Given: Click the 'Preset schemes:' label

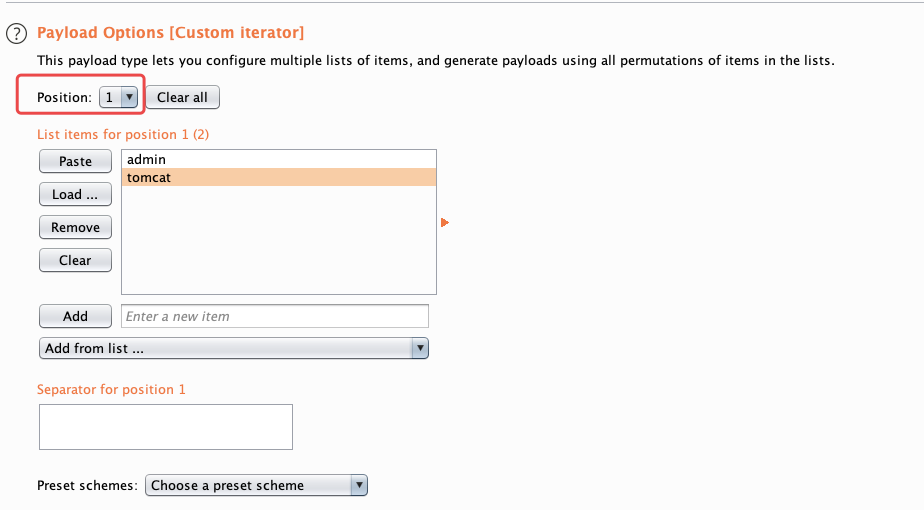Looking at the screenshot, I should [x=86, y=485].
